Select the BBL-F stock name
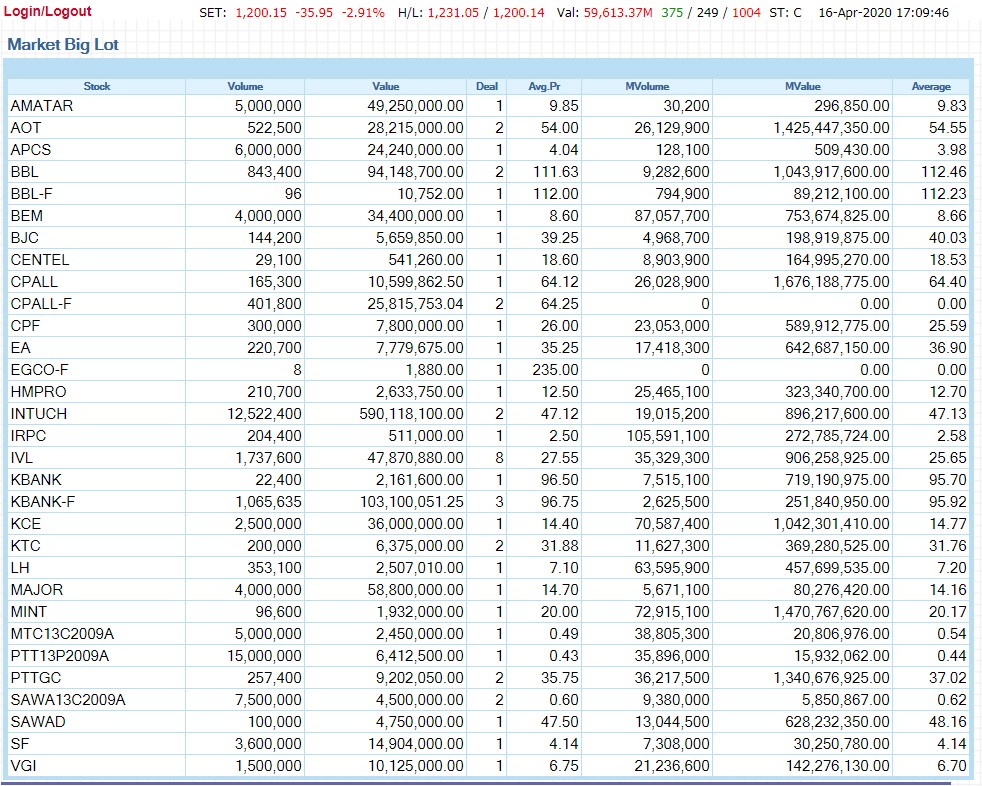The height and width of the screenshot is (786, 982). (x=31, y=194)
